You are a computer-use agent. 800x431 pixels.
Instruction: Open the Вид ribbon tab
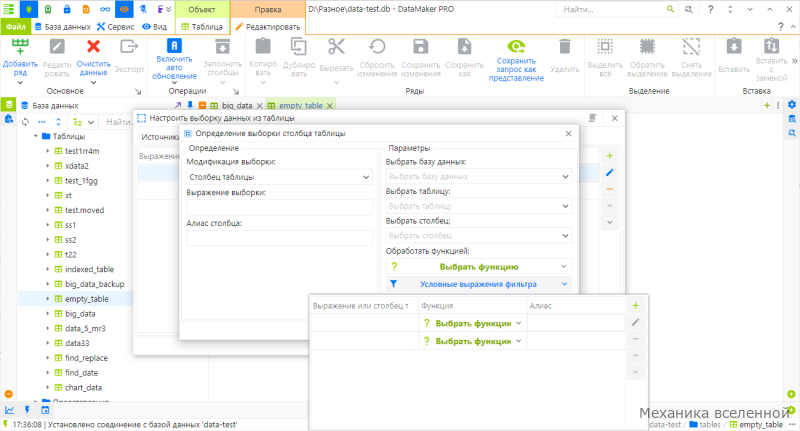pos(155,27)
